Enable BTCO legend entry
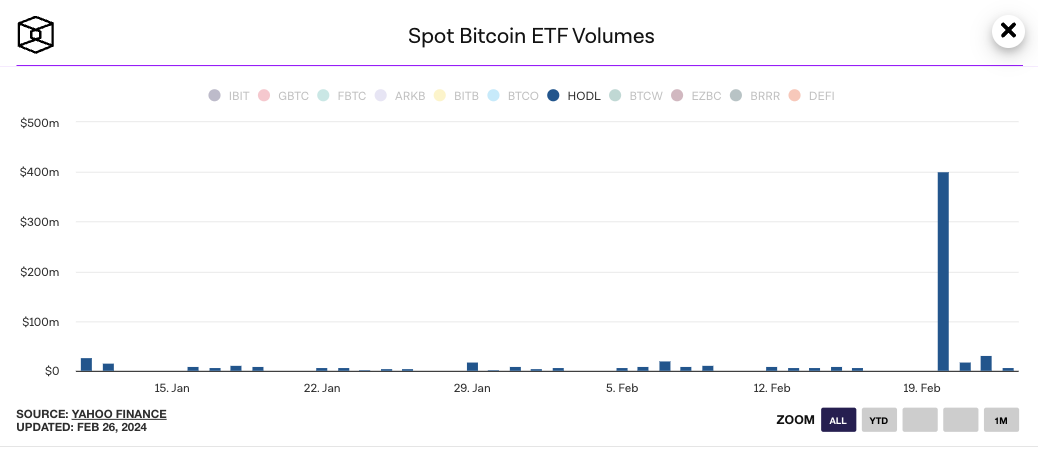The width and height of the screenshot is (1038, 449). coord(513,96)
